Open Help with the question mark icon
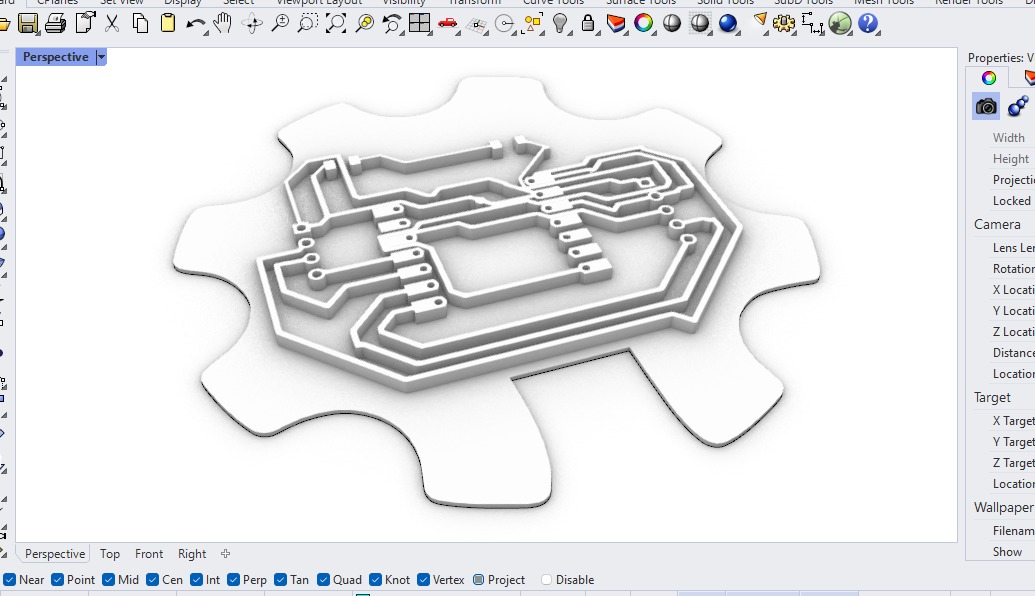This screenshot has height=596, width=1035. coord(868,24)
